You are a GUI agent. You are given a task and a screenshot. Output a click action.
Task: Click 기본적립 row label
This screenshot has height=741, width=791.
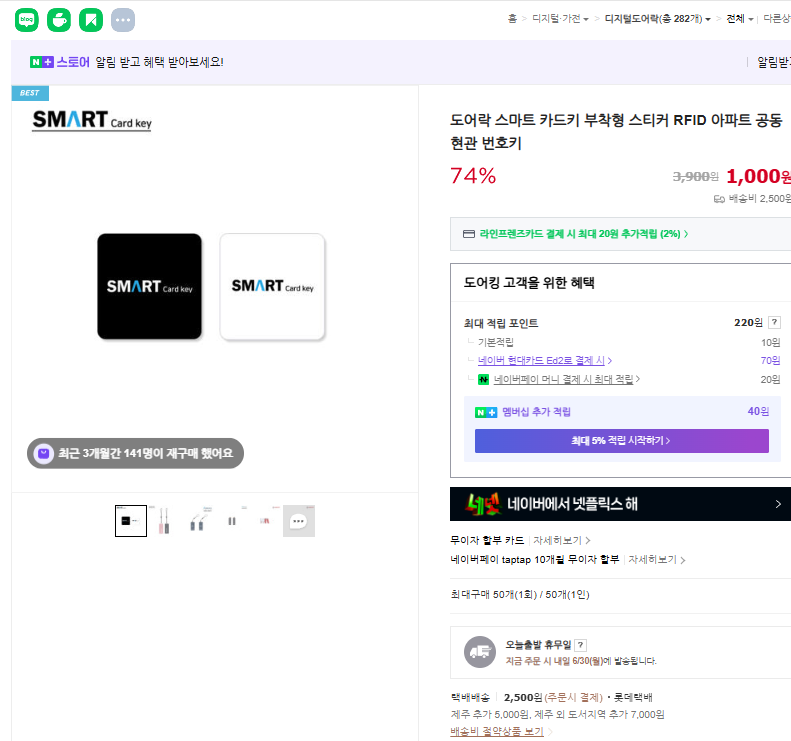495,343
